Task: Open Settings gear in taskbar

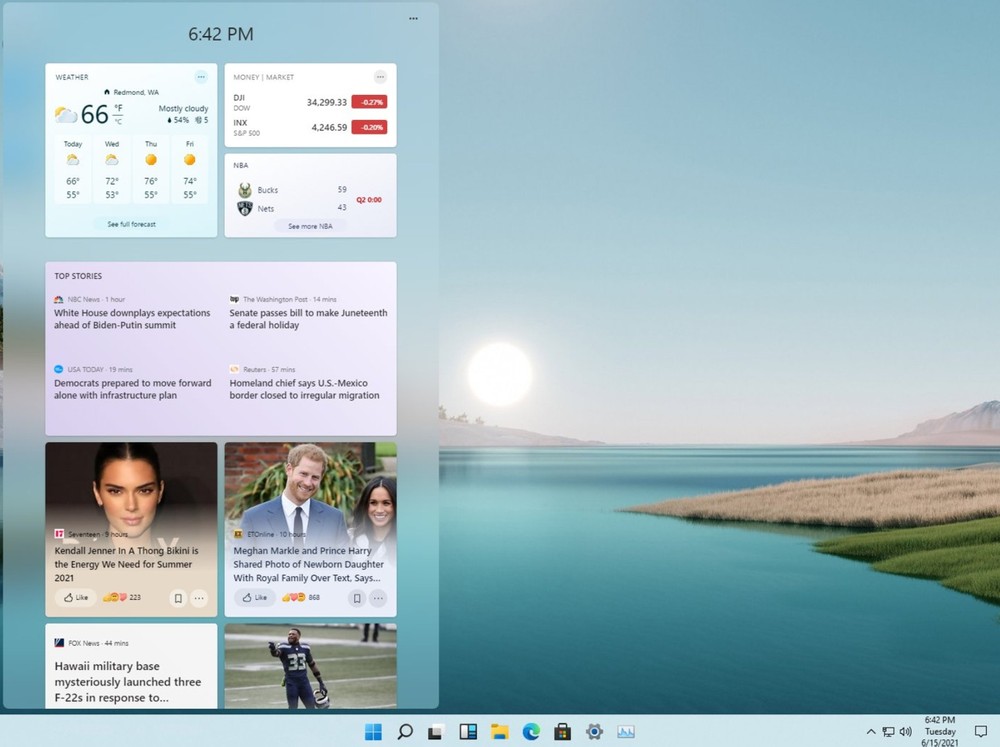Action: pos(594,731)
